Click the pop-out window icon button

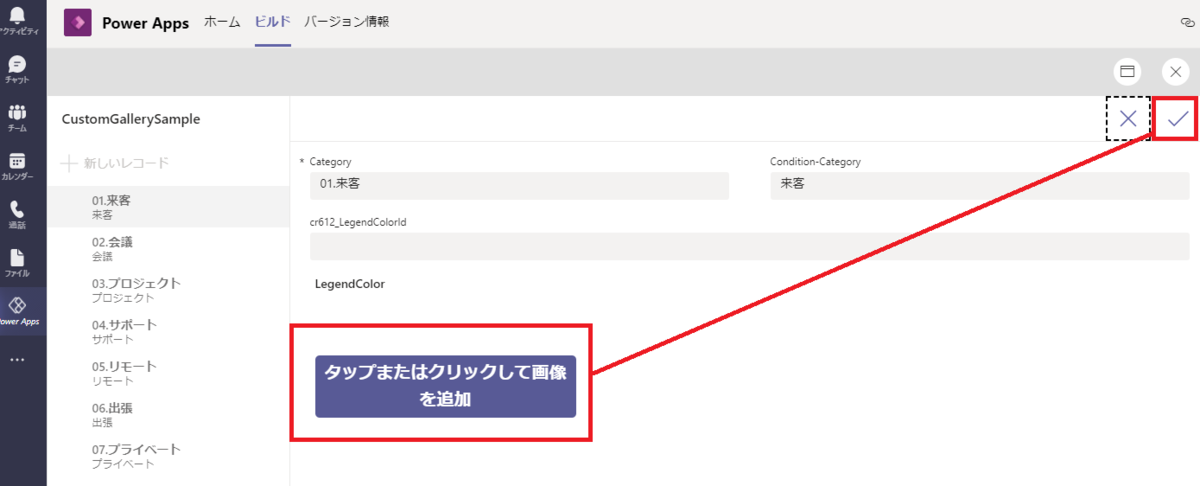(1127, 72)
